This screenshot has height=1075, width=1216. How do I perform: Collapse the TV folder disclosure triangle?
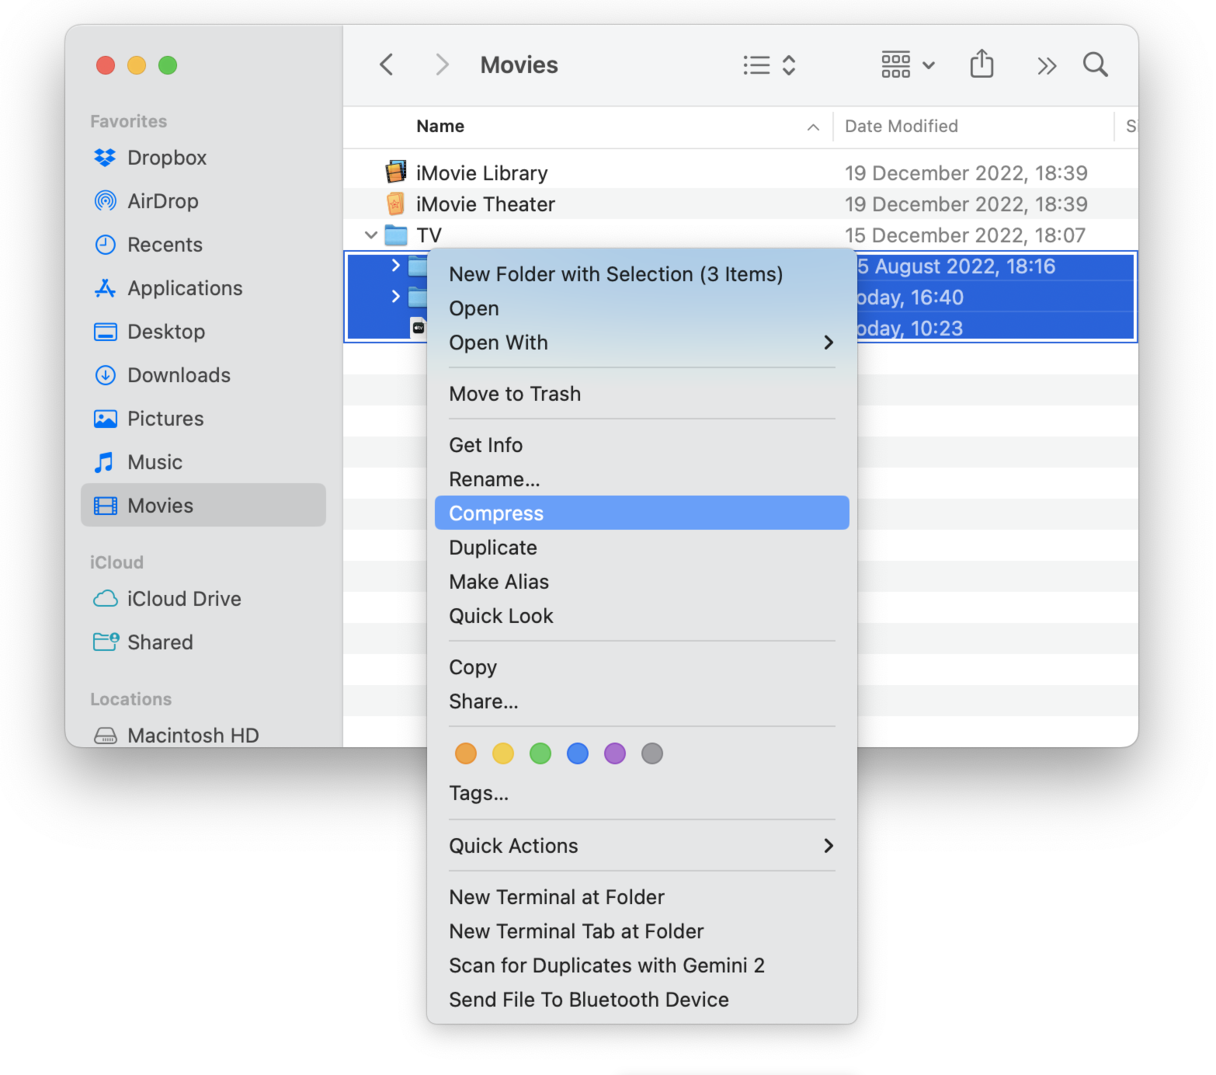coord(370,235)
